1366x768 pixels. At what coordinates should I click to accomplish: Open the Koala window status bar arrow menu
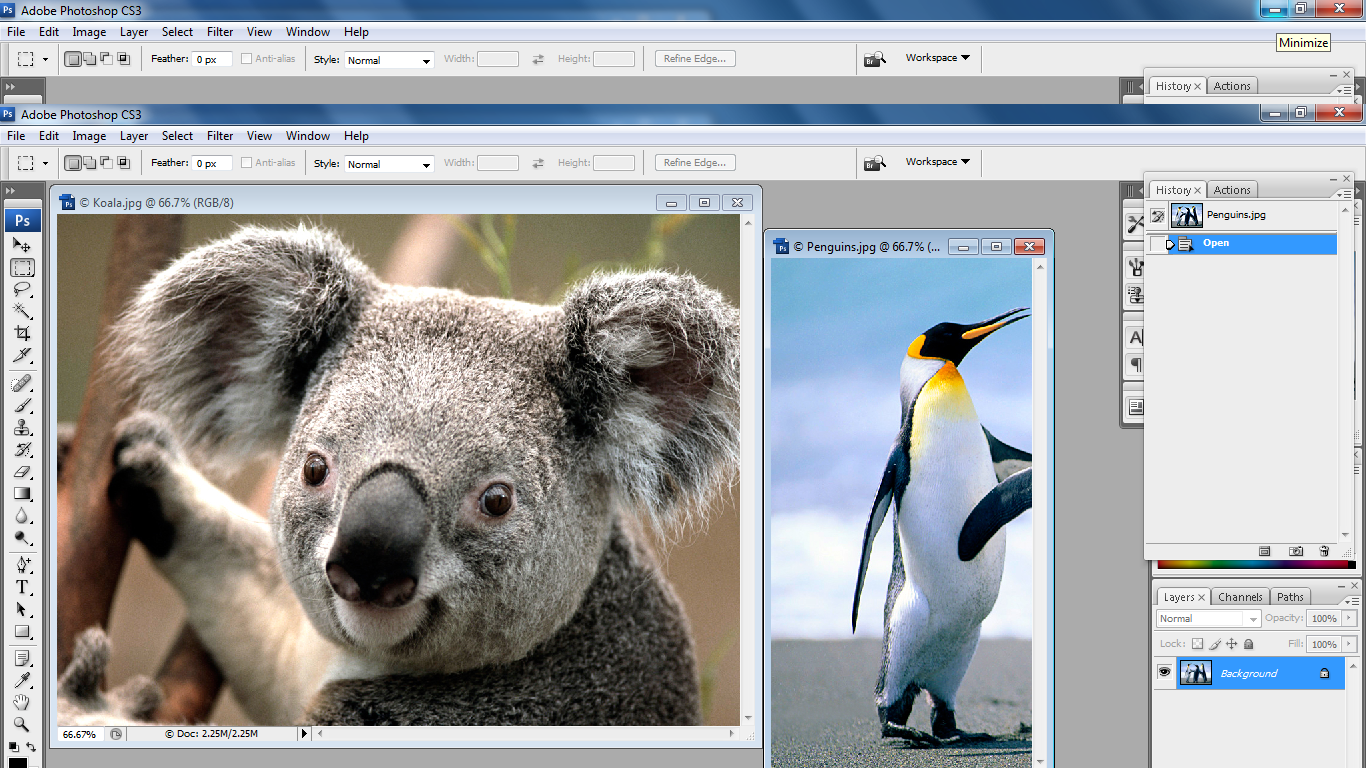click(304, 734)
